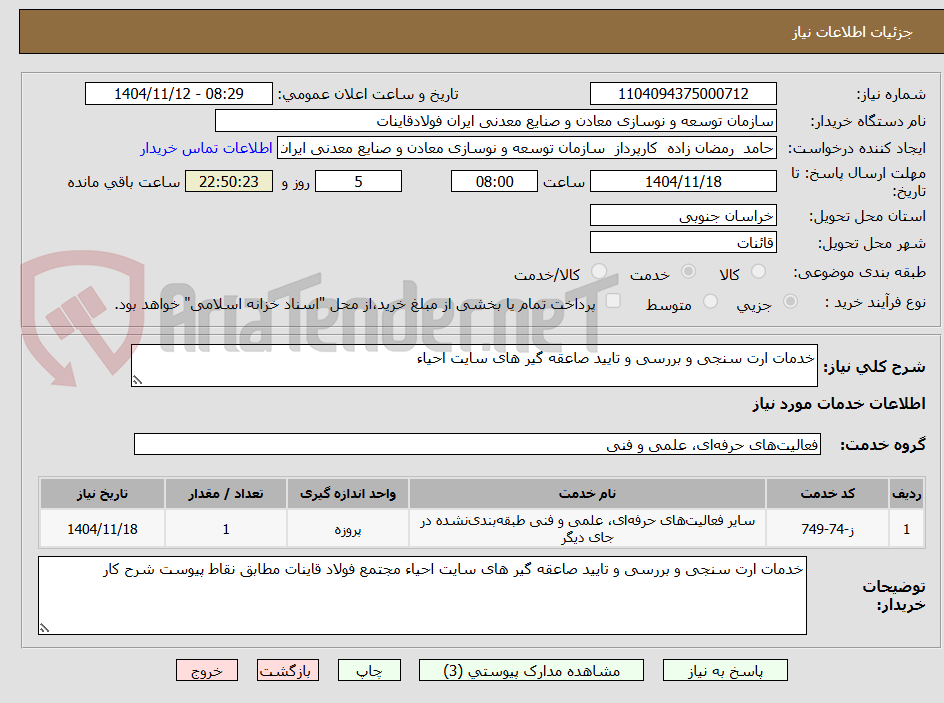Viewport: 944px width, 703px height.
Task: Click the شماره نیاز field 1104094375000712
Action: 683,94
